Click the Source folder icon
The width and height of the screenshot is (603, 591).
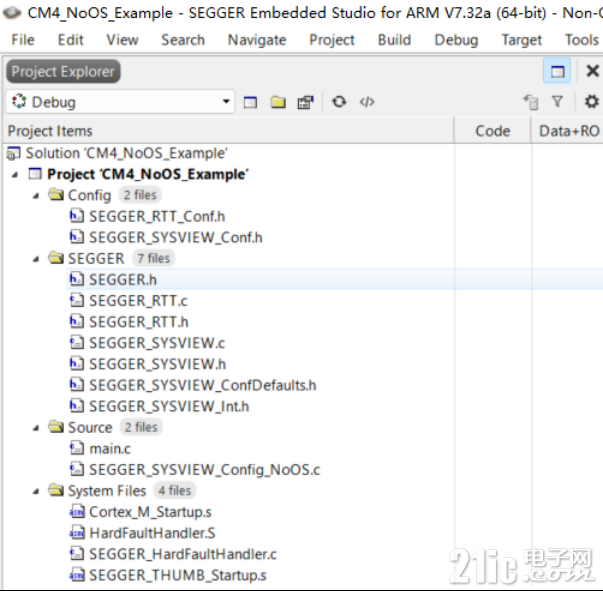click(56, 426)
